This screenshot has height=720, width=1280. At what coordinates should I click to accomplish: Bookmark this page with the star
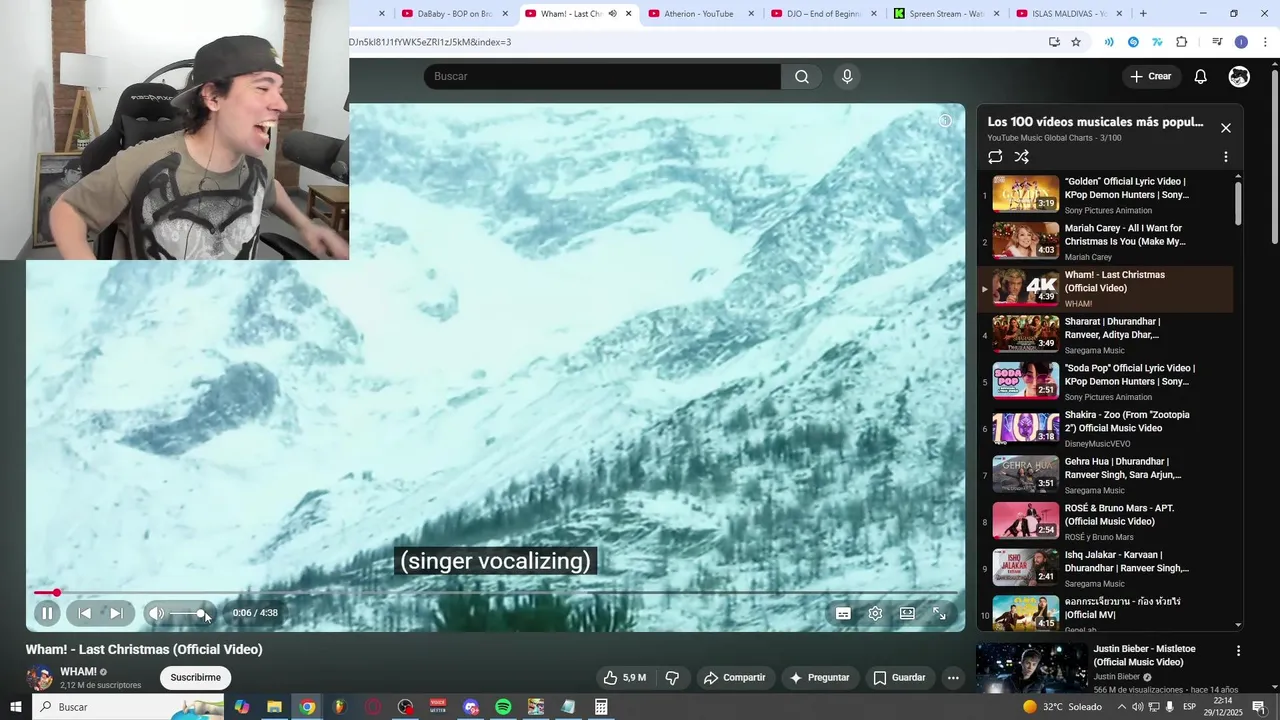(x=1076, y=42)
